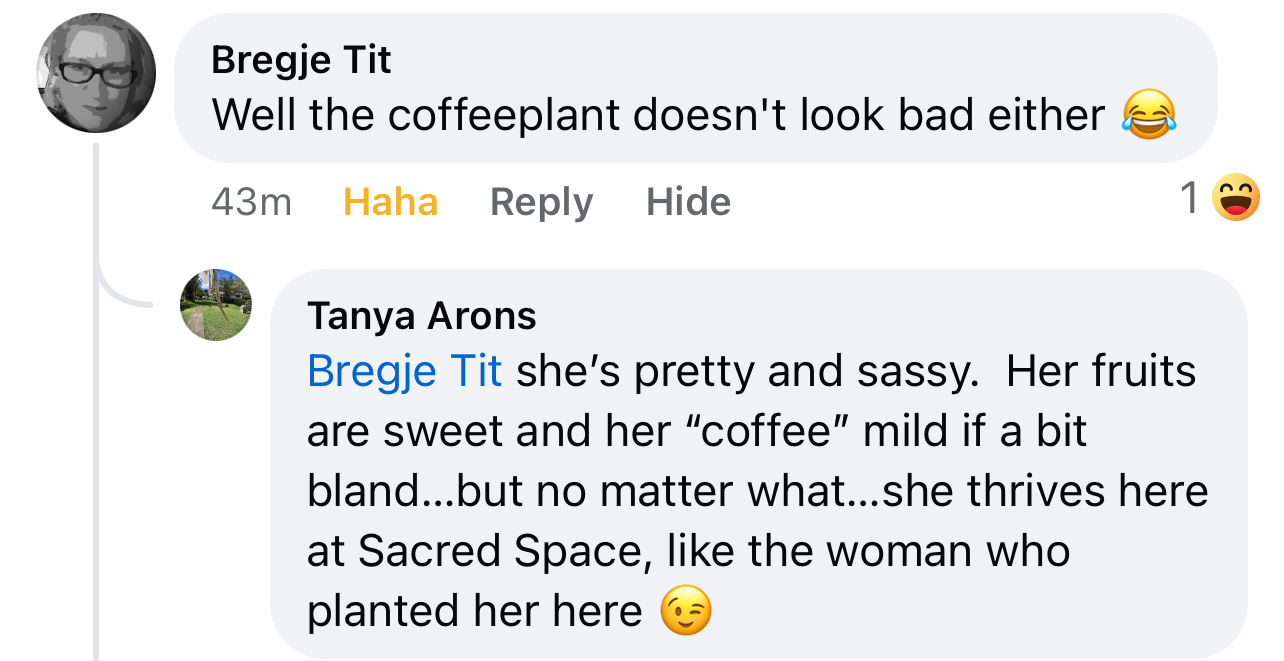Viewport: 1284px width, 661px height.
Task: Toggle the Haha reaction on the comment
Action: coord(390,202)
